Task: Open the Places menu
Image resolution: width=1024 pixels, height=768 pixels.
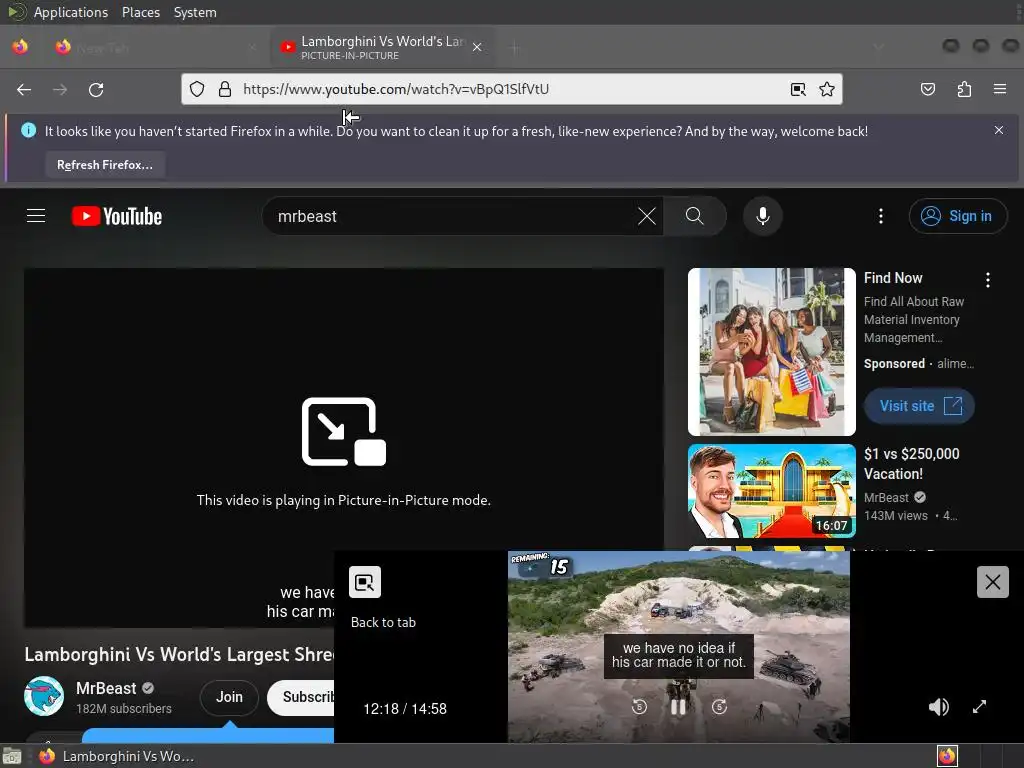Action: pos(140,12)
